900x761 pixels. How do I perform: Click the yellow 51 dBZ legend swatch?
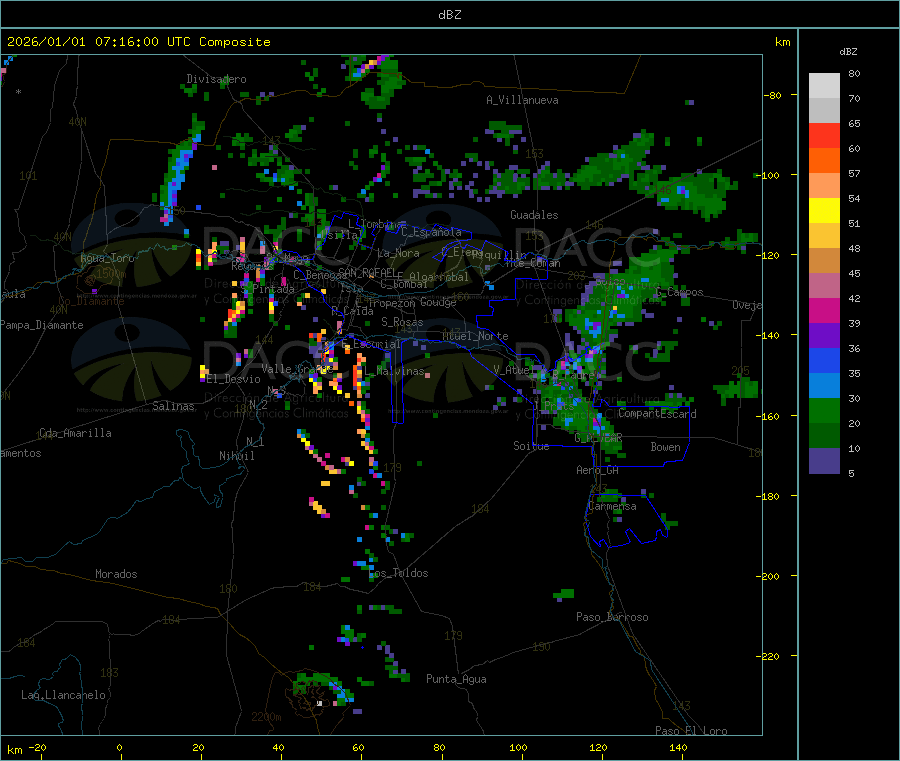point(824,211)
